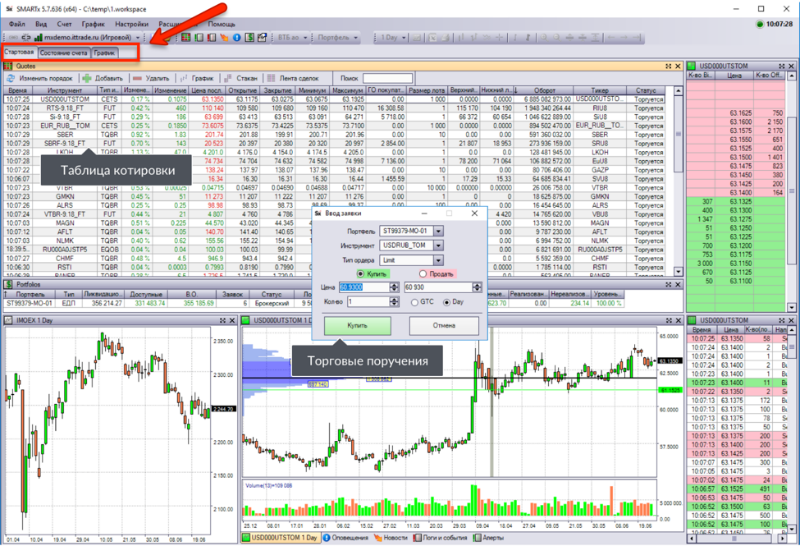Click the third window icon before orange tag
The height and width of the screenshot is (546, 800).
pyautogui.click(x=211, y=37)
